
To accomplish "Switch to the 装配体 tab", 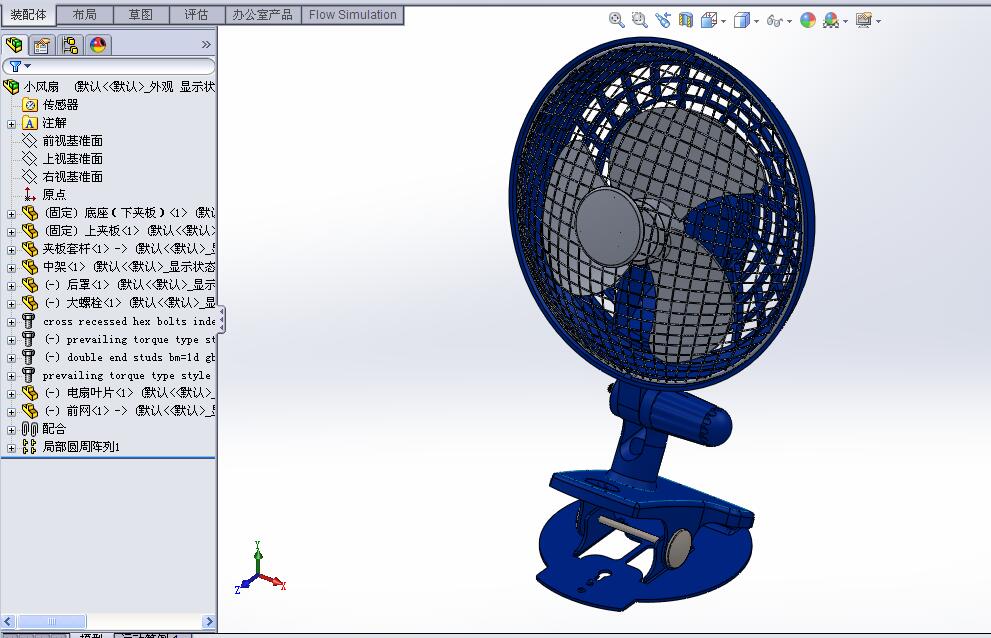I will (28, 15).
